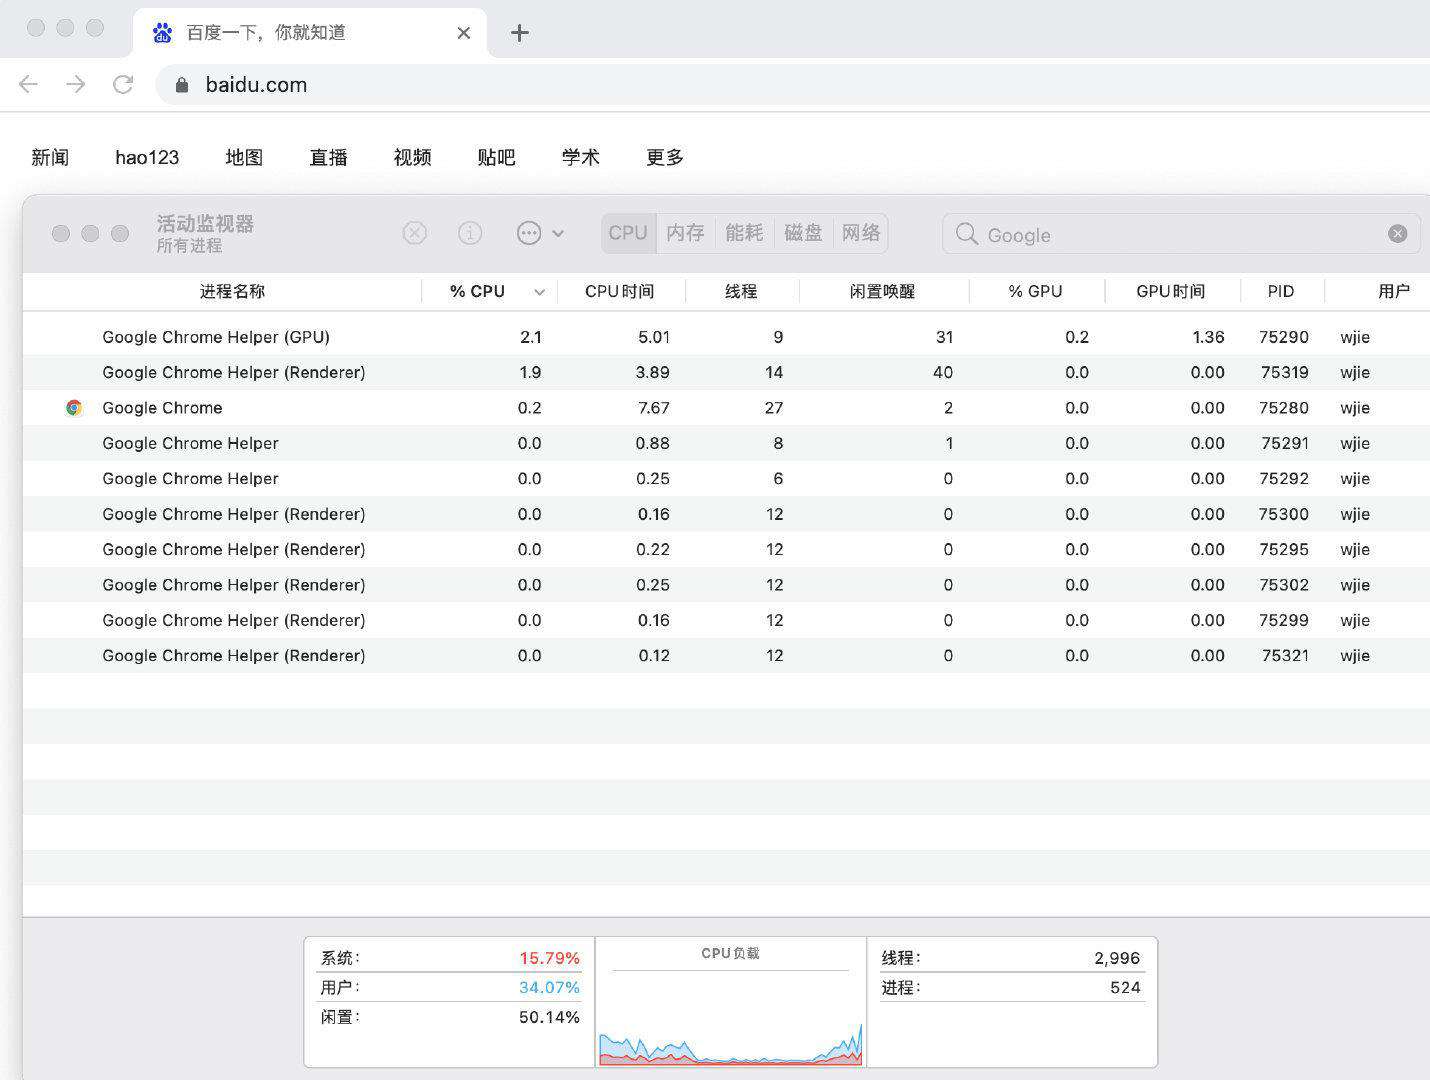The image size is (1430, 1080).
Task: Click the process info (i) icon
Action: coord(470,233)
